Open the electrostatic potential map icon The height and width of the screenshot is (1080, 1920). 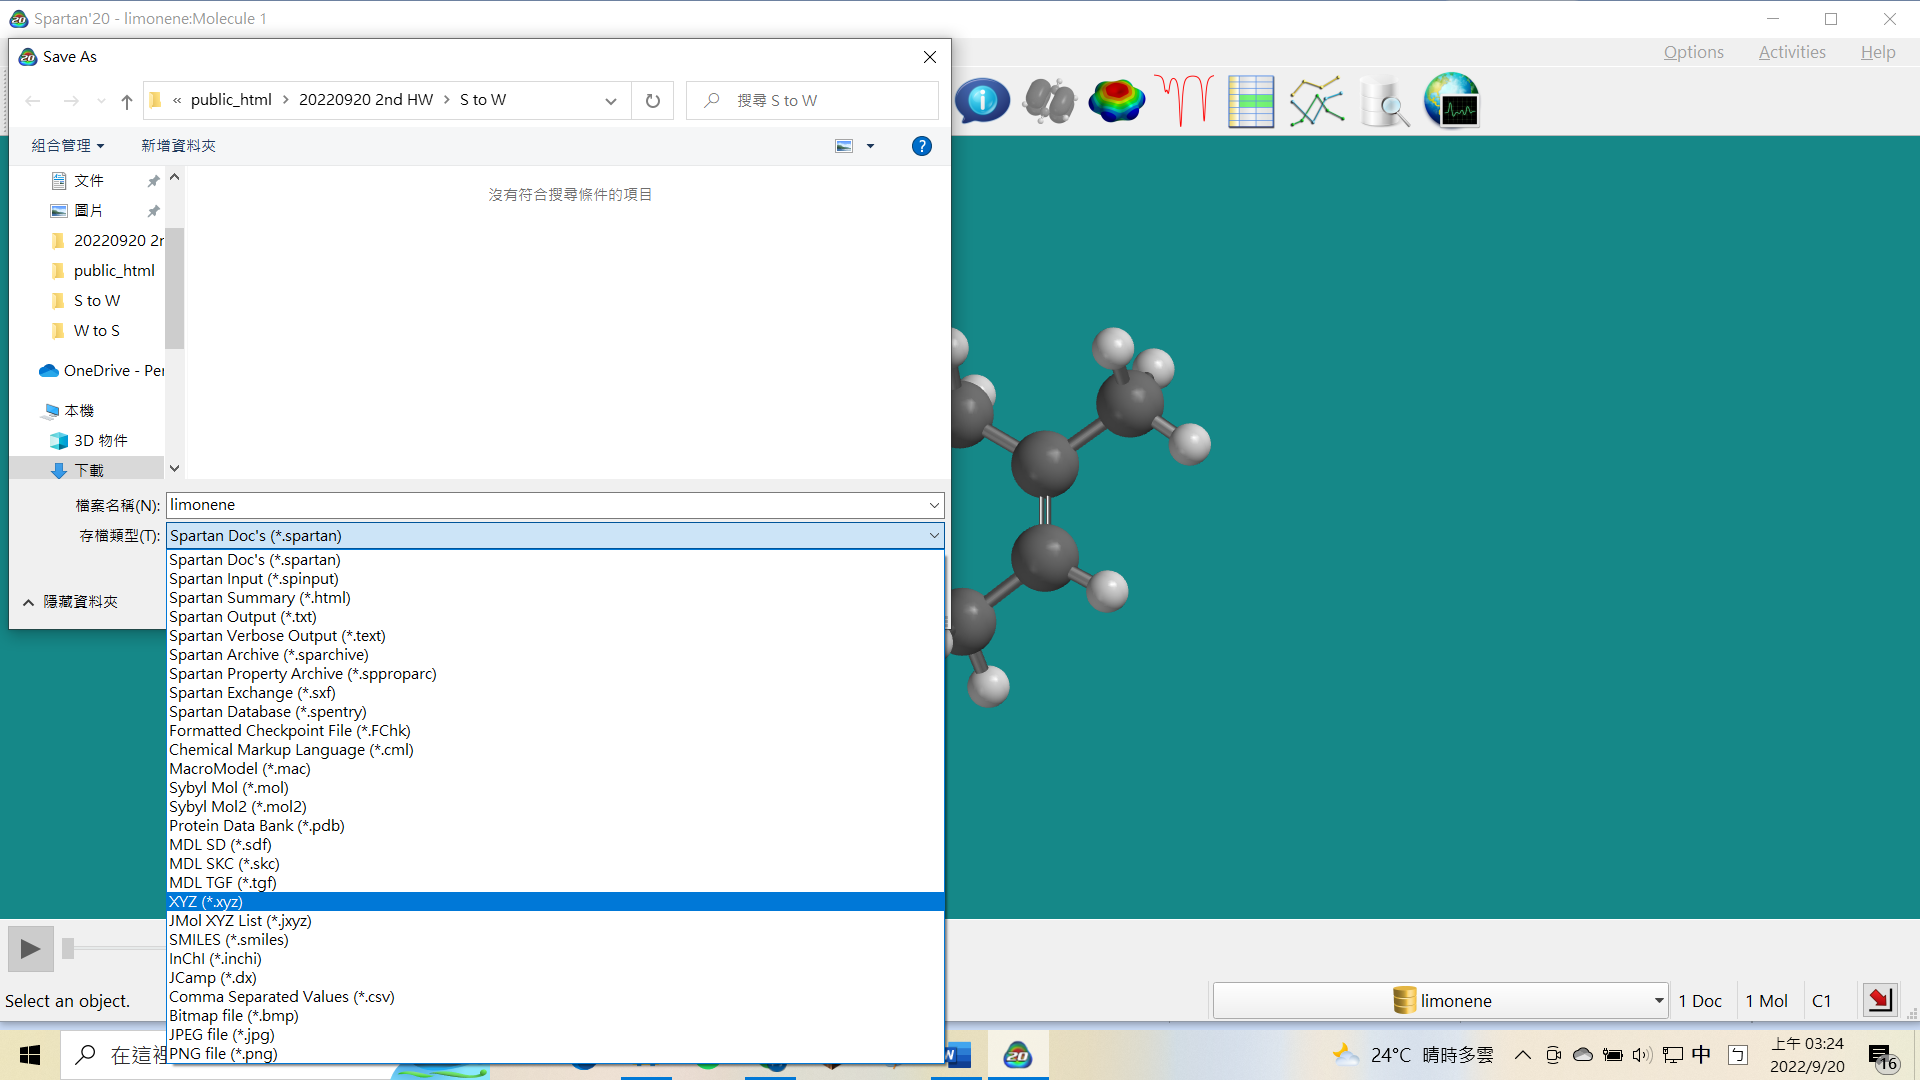click(1116, 101)
